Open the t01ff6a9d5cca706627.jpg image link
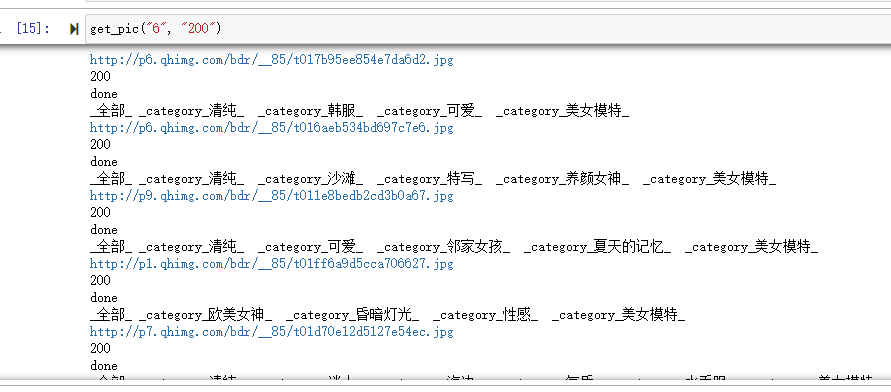 pos(272,264)
